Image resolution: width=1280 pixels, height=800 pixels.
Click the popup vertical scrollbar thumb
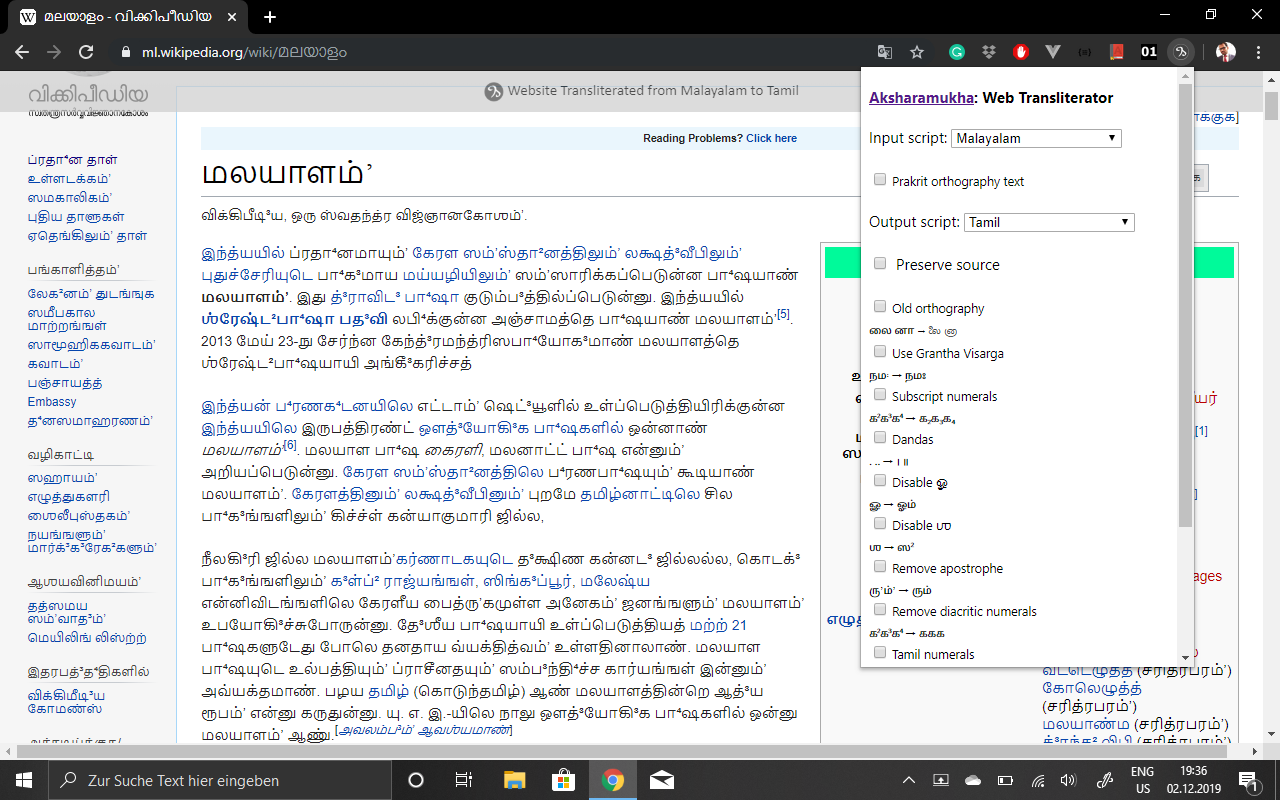(x=1185, y=305)
